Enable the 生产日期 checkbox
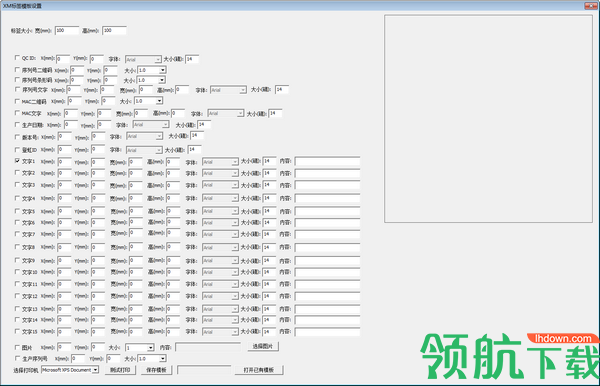Viewport: 600px width, 386px height. [17, 125]
